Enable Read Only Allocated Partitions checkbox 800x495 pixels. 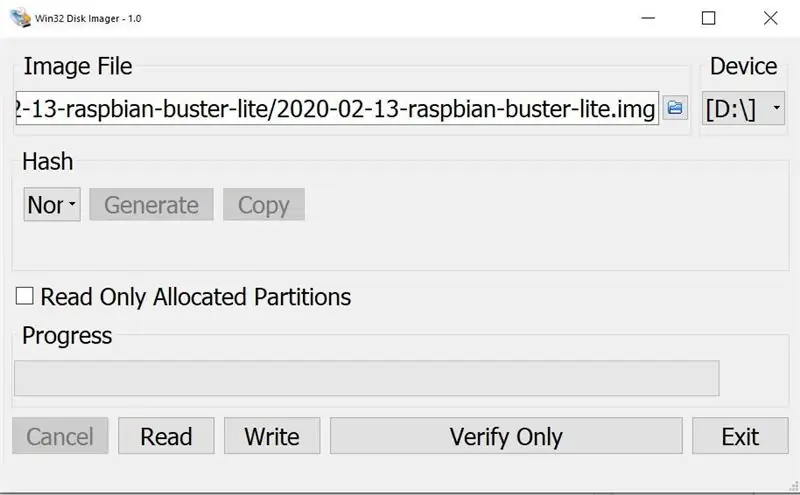(x=24, y=296)
